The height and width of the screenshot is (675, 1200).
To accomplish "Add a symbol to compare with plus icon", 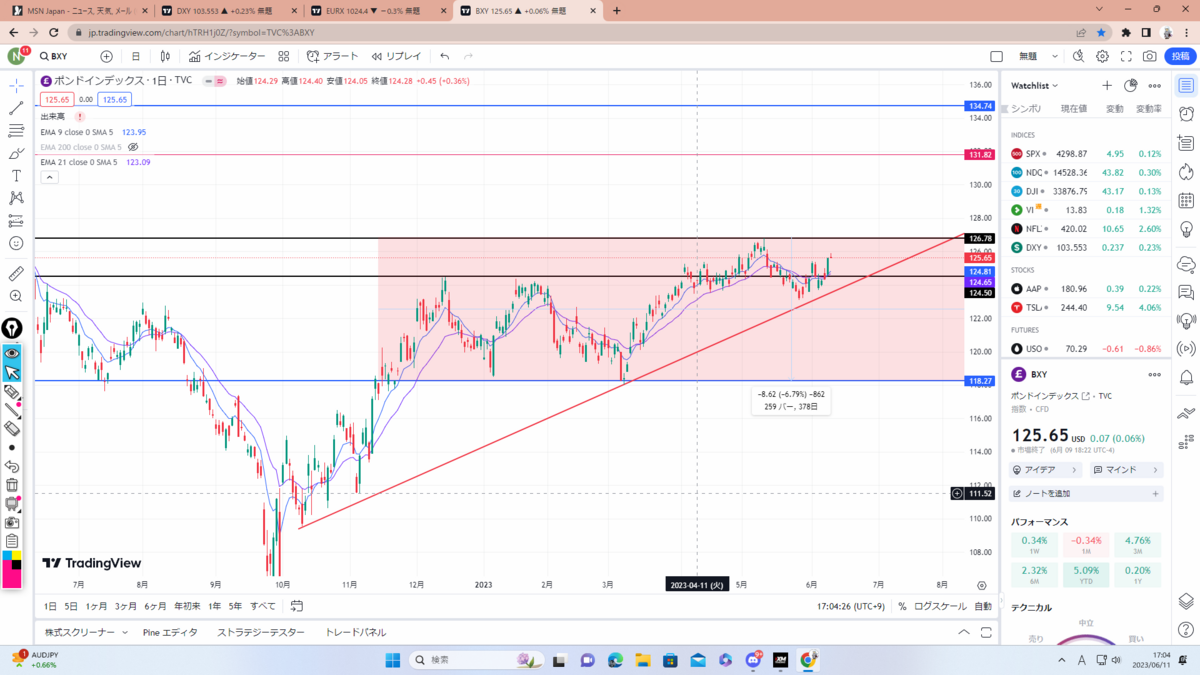I will 106,56.
